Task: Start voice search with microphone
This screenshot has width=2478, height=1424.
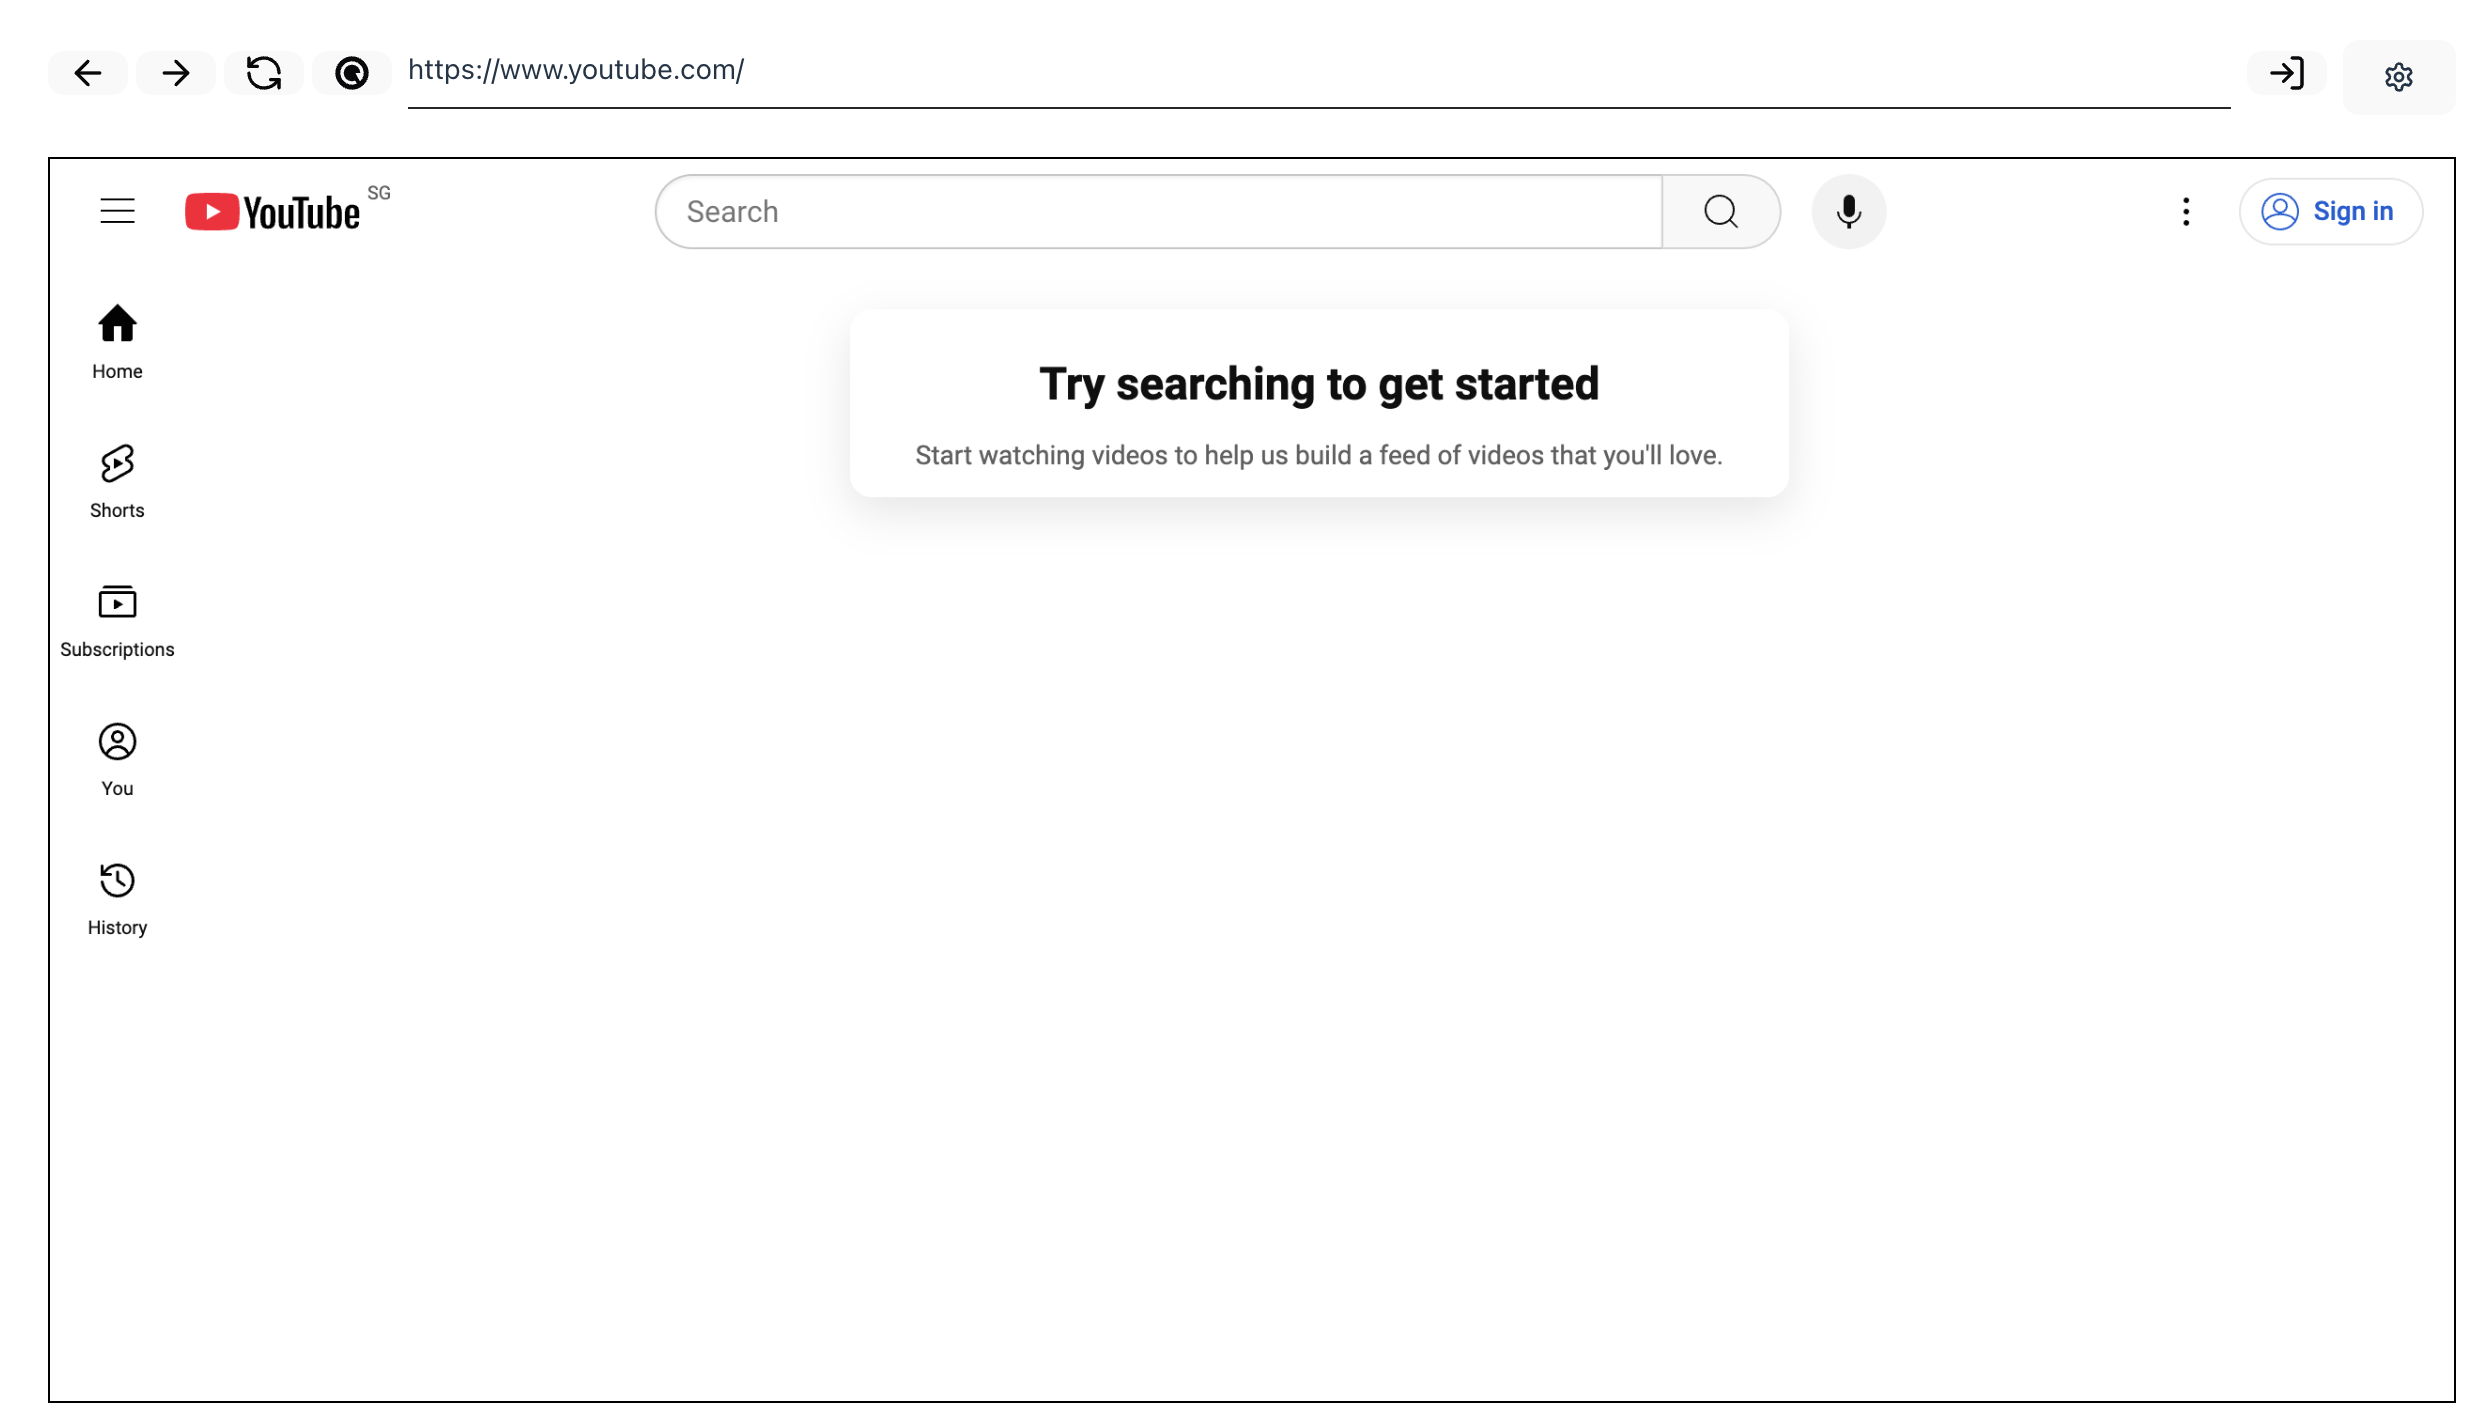Action: pos(1848,211)
